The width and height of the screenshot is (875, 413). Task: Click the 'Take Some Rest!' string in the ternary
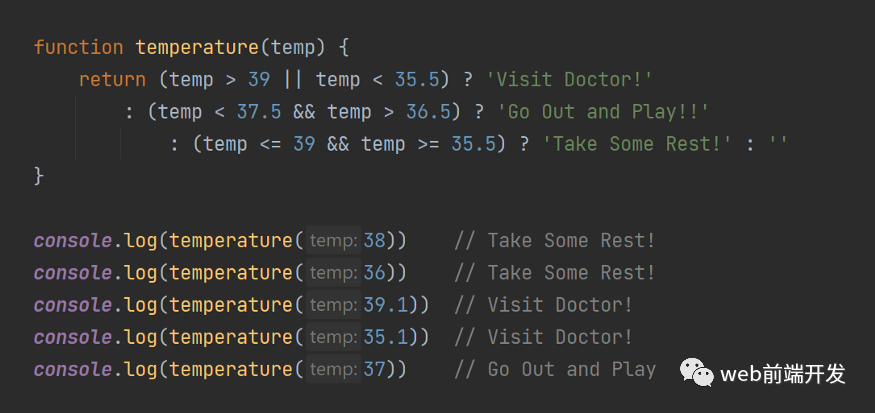636,145
